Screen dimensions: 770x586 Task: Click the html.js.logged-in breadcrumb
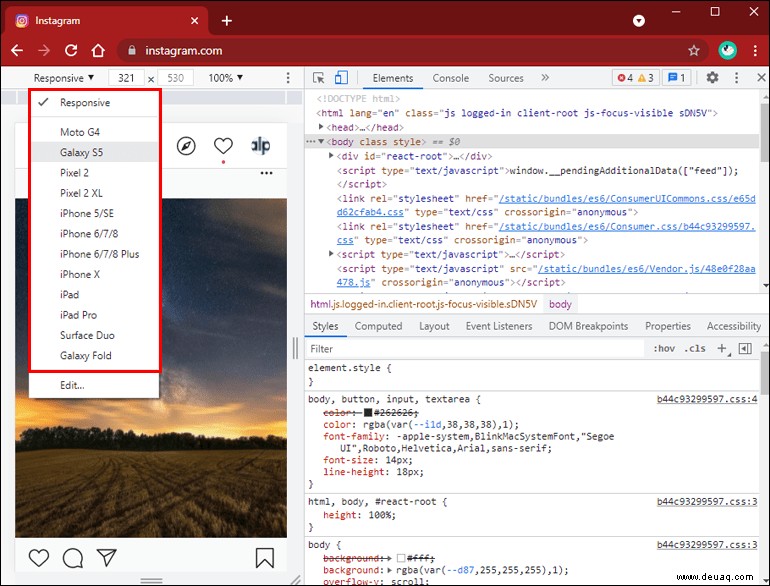pyautogui.click(x=423, y=305)
